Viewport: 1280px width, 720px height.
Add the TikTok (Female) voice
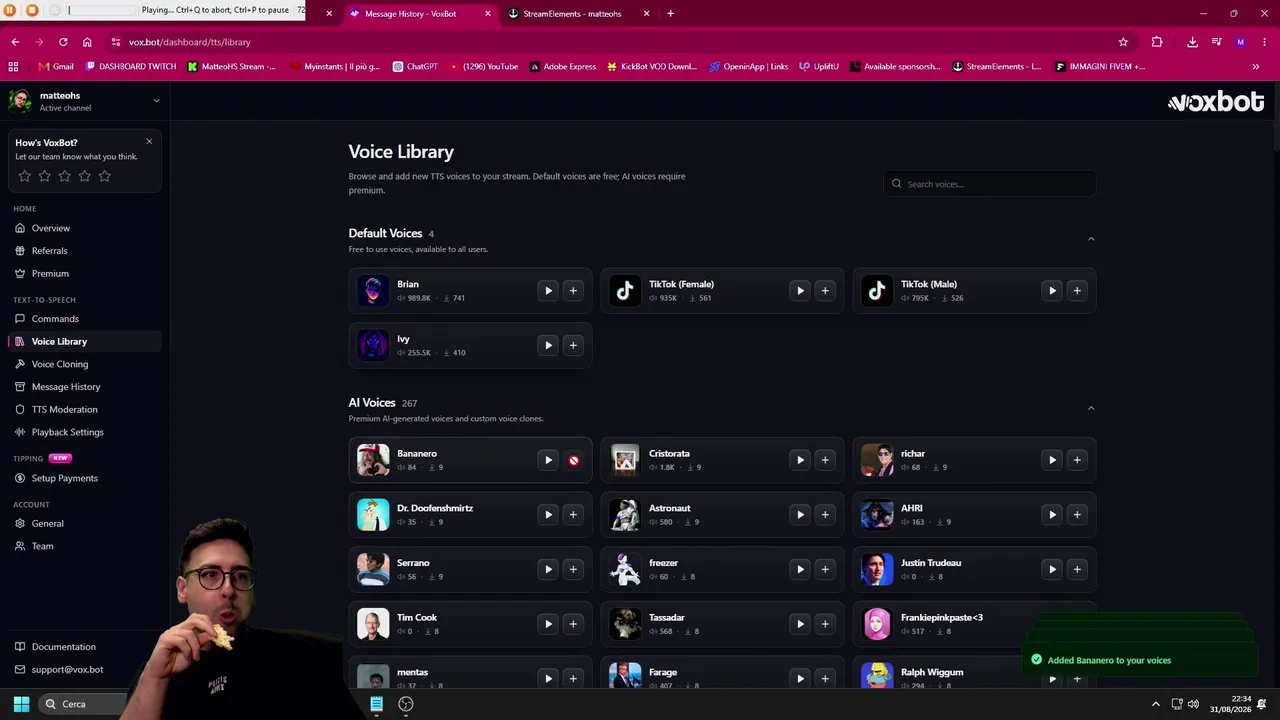(x=825, y=291)
